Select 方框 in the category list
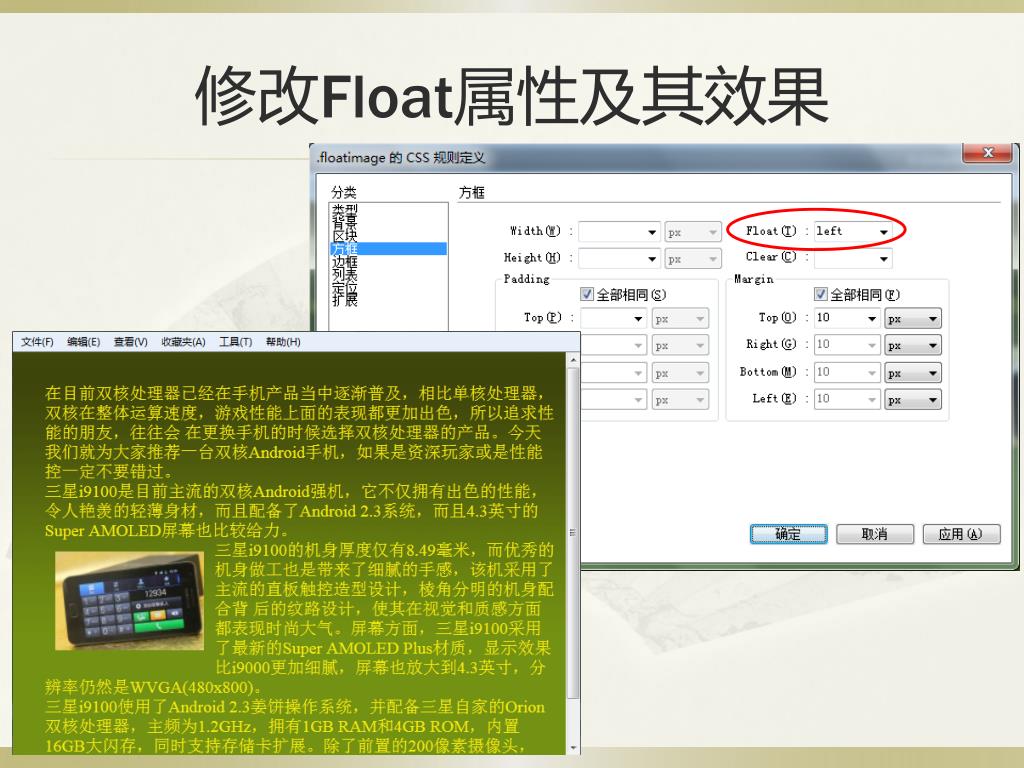Viewport: 1024px width, 768px height. point(389,248)
